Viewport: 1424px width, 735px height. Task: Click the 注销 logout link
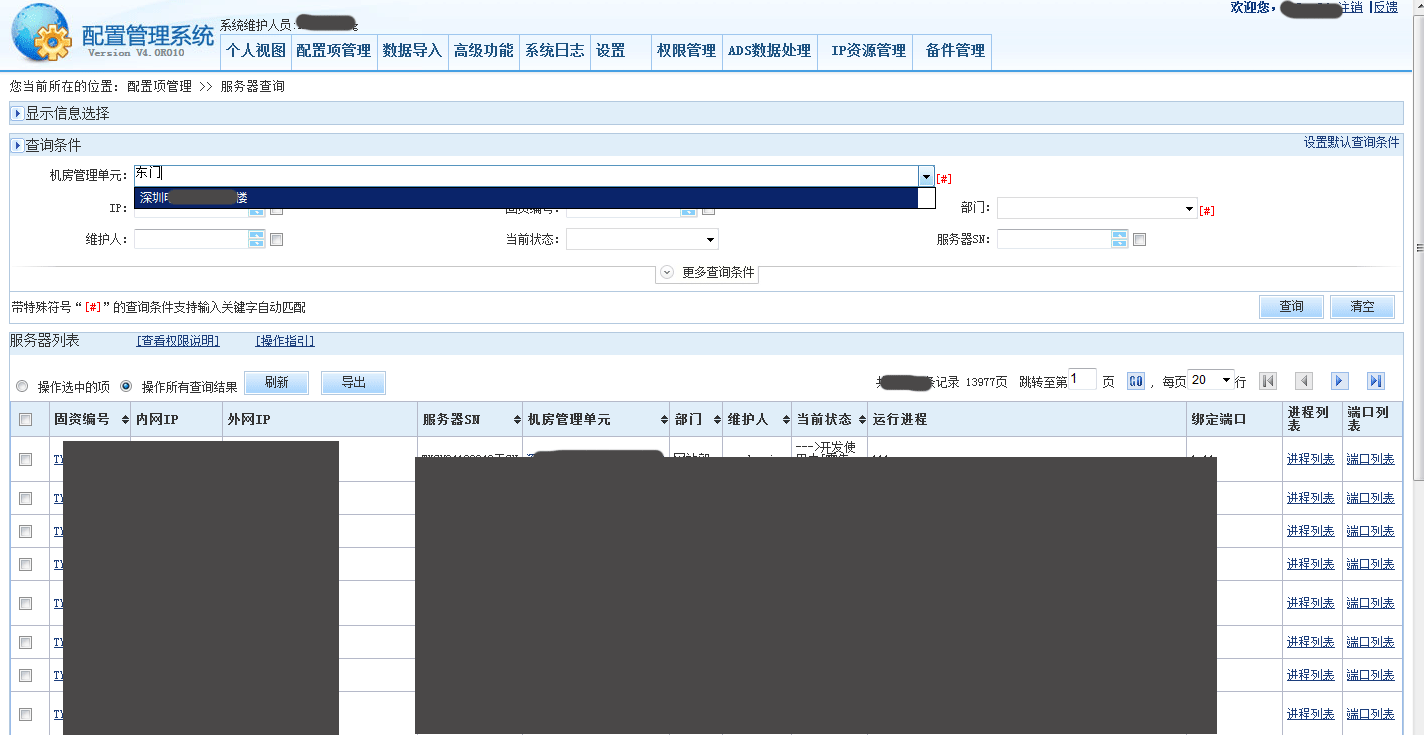(x=1350, y=7)
